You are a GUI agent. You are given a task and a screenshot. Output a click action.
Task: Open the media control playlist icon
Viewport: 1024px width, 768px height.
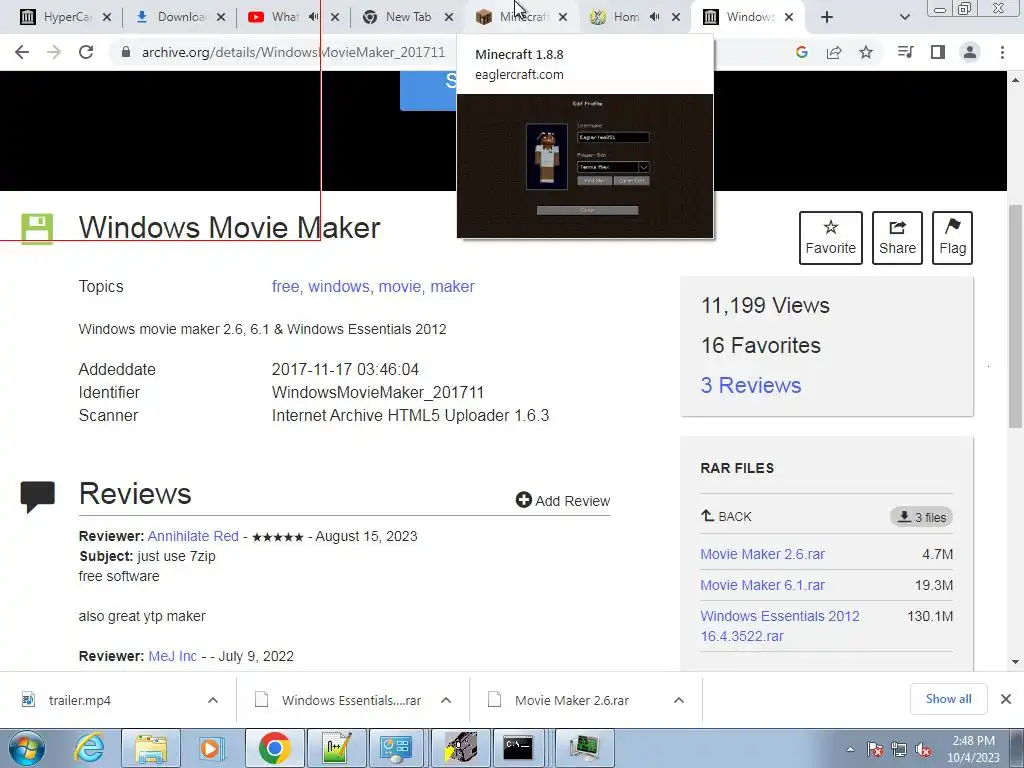point(905,52)
